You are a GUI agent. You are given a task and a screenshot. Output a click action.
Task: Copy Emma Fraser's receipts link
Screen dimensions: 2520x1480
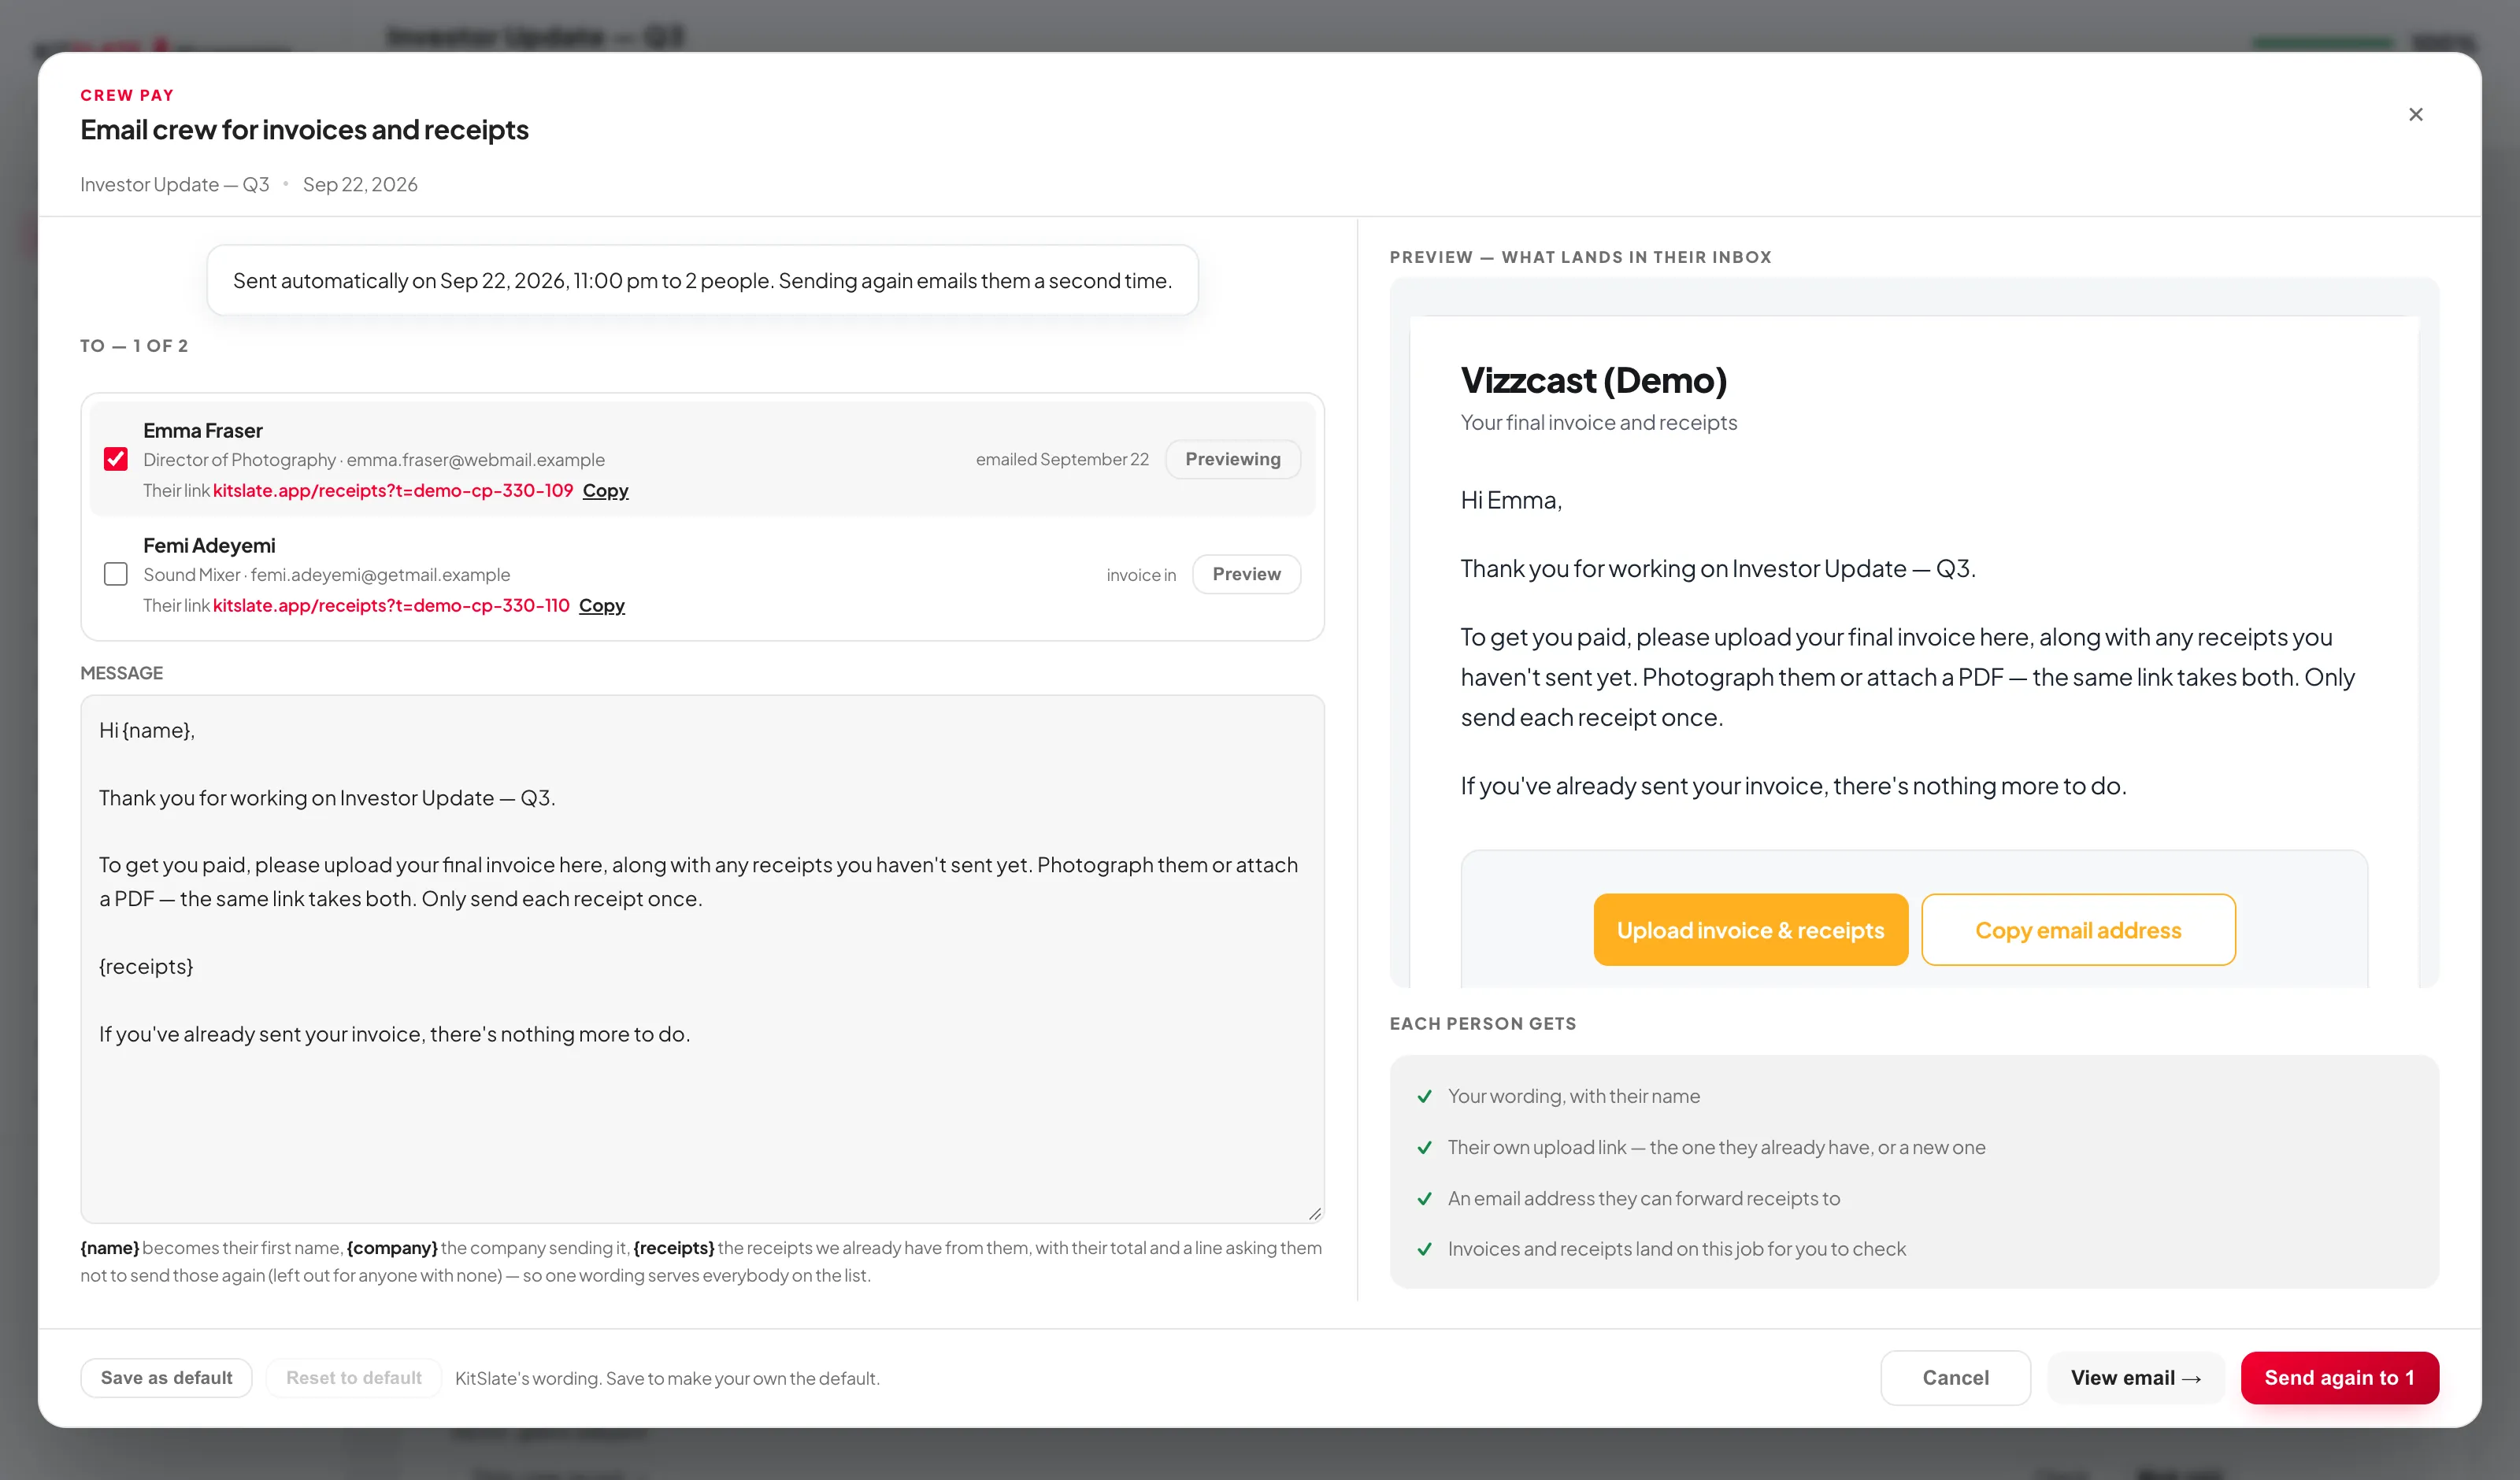[605, 490]
